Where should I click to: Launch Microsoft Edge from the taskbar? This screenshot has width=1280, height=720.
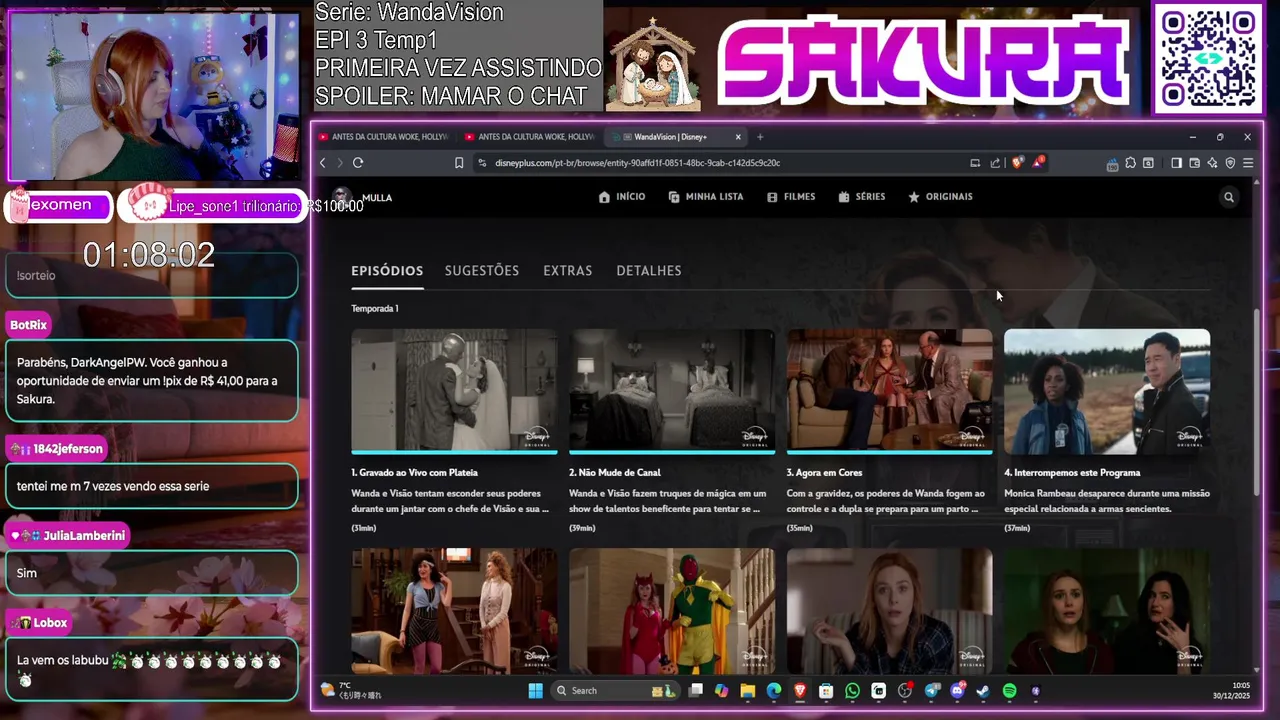[773, 691]
